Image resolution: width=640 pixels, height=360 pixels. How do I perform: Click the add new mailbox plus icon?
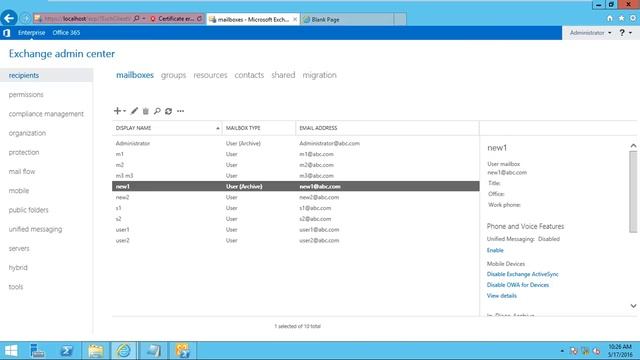pos(117,111)
